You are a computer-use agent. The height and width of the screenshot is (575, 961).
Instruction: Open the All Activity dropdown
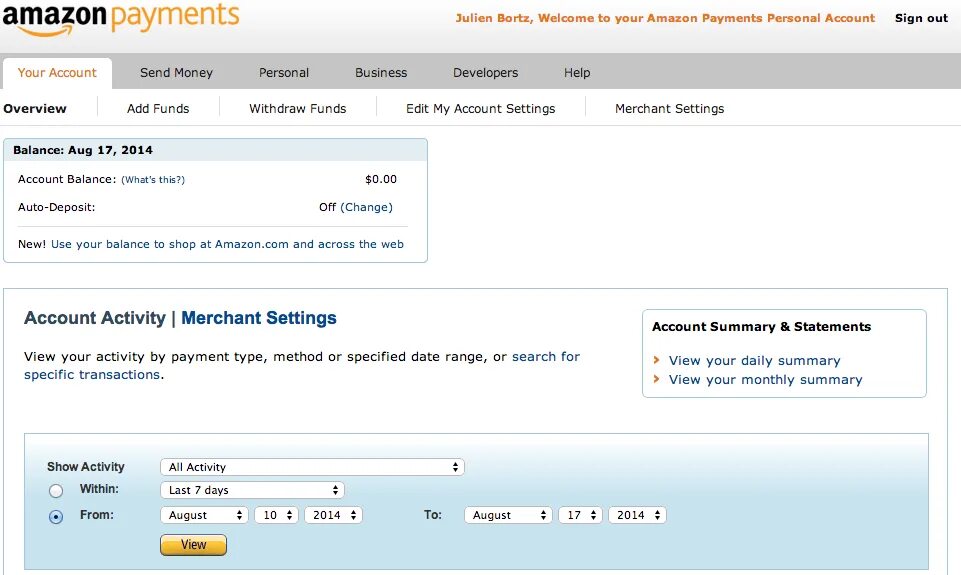click(x=312, y=467)
